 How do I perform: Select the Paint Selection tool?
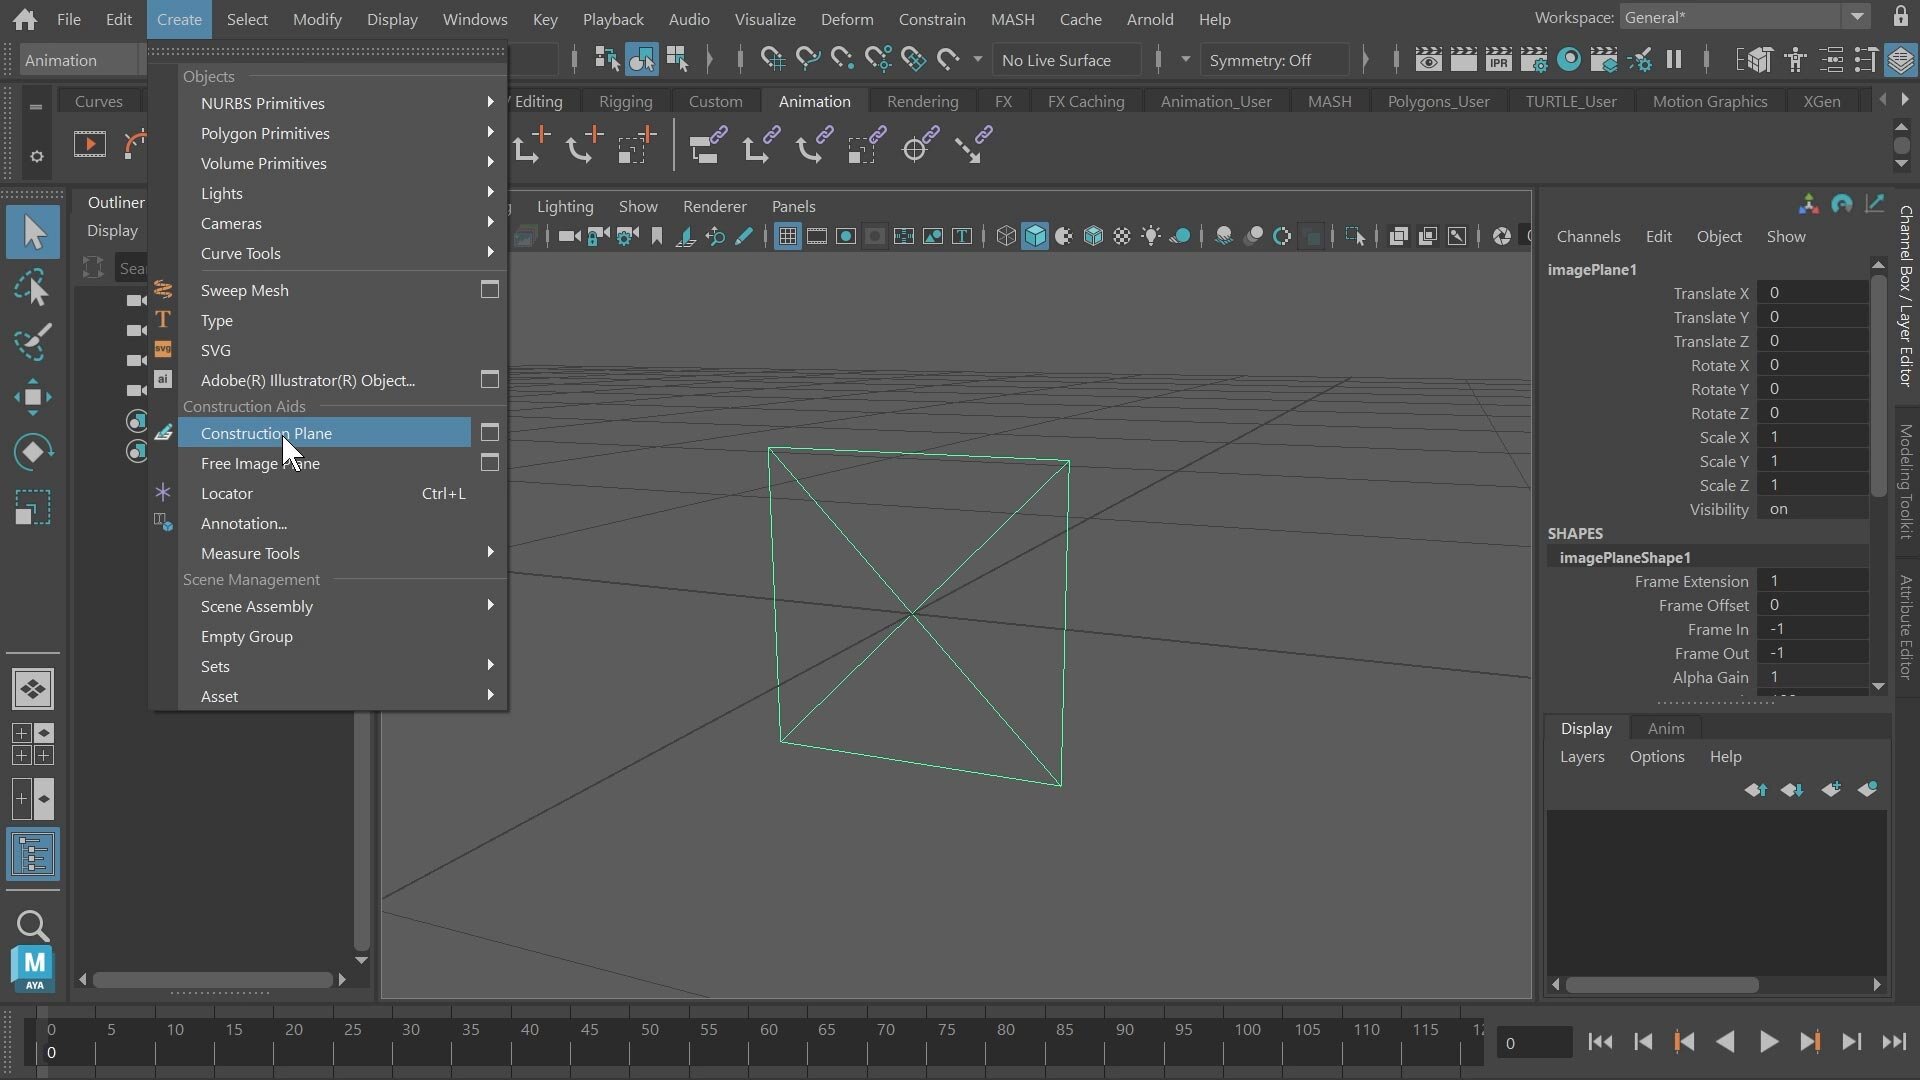tap(33, 342)
